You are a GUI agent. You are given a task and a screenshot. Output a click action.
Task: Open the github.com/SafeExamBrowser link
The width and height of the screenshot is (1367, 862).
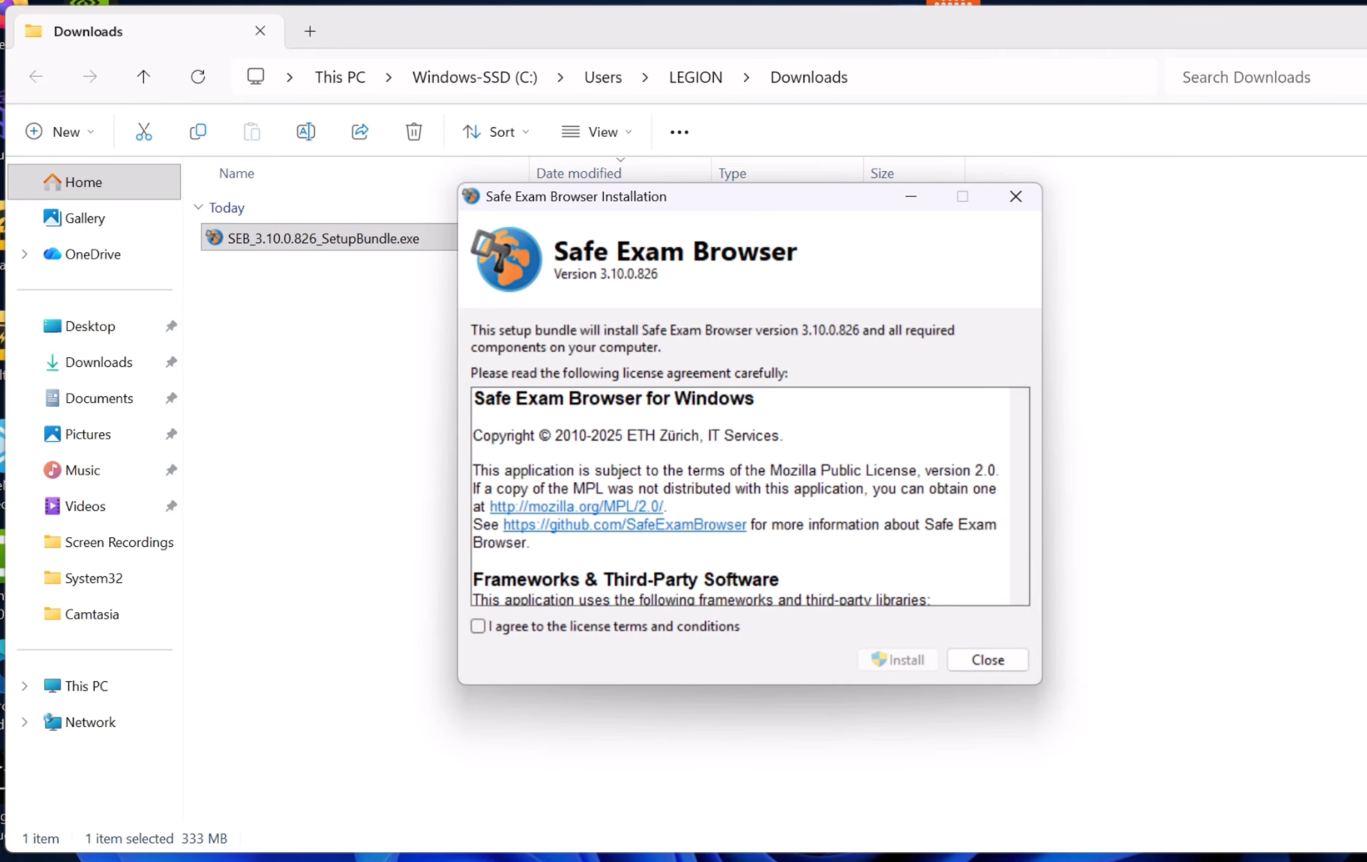(x=624, y=525)
